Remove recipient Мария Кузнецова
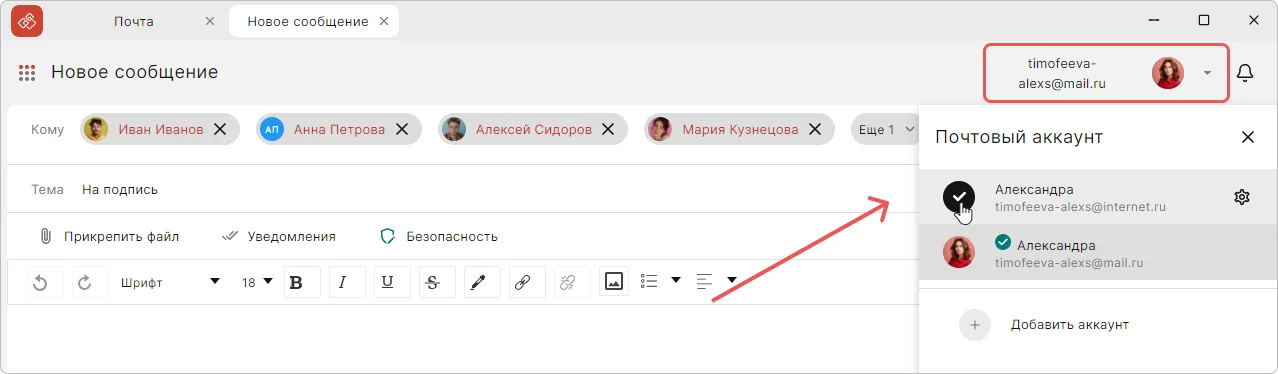The height and width of the screenshot is (374, 1278). (x=815, y=129)
